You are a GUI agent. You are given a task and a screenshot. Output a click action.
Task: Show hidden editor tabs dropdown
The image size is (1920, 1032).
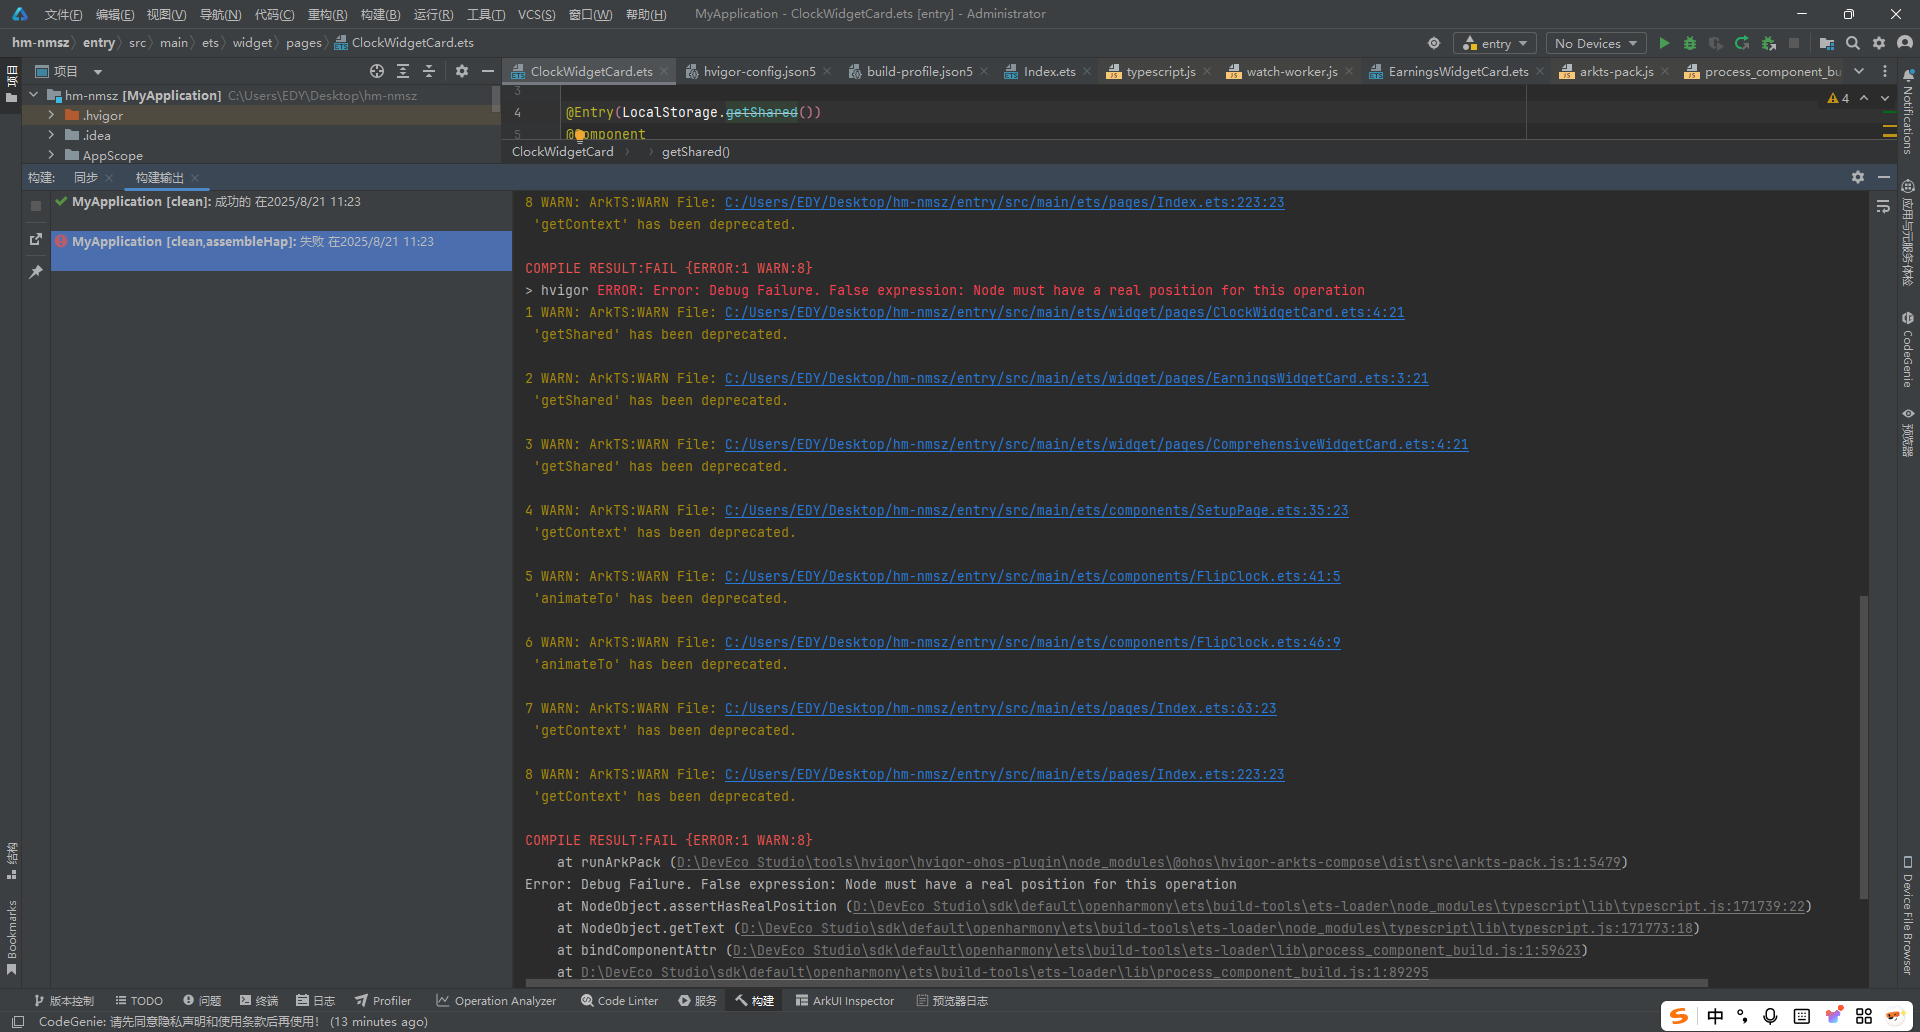pos(1859,71)
